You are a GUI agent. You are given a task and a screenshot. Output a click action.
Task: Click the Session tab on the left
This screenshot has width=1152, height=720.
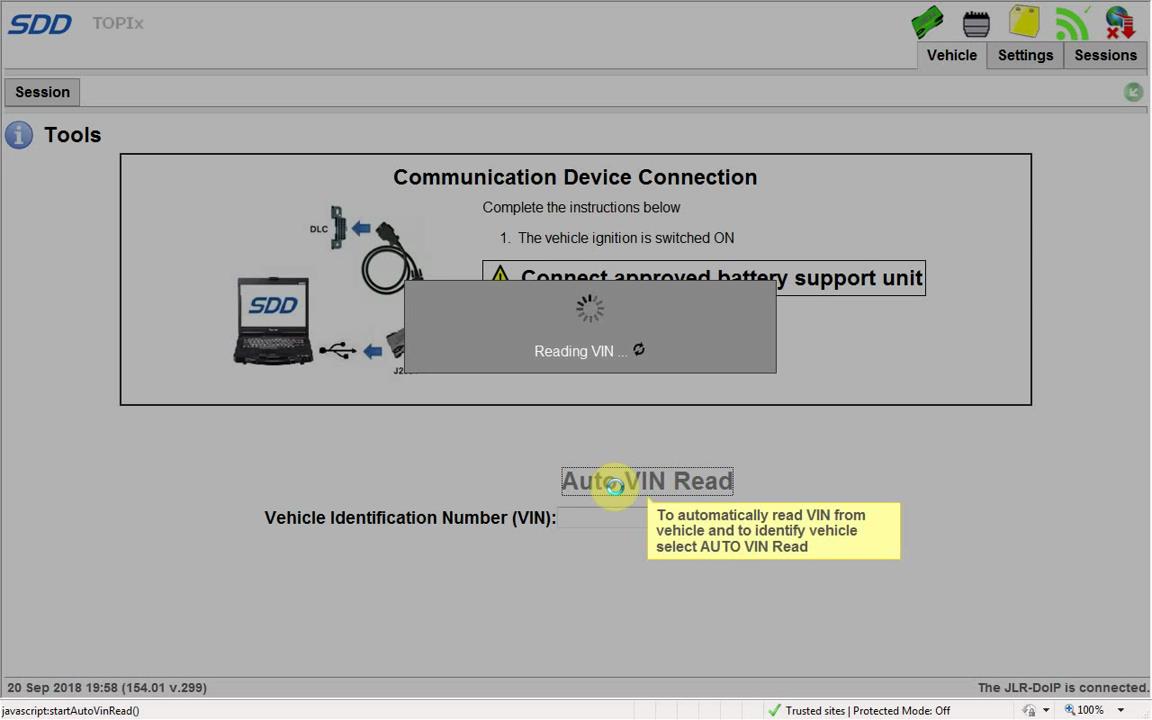43,92
